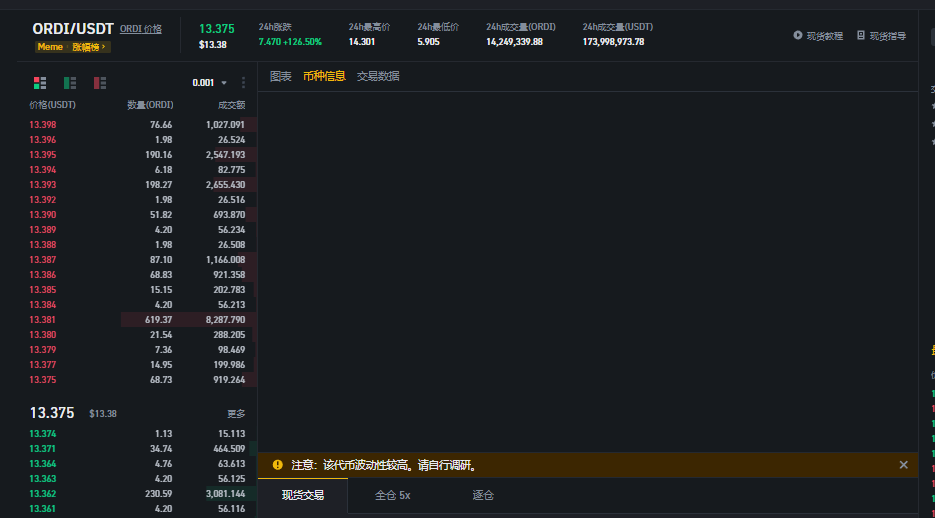The height and width of the screenshot is (518, 935).
Task: Open the ORDI 价格 link
Action: coord(141,29)
